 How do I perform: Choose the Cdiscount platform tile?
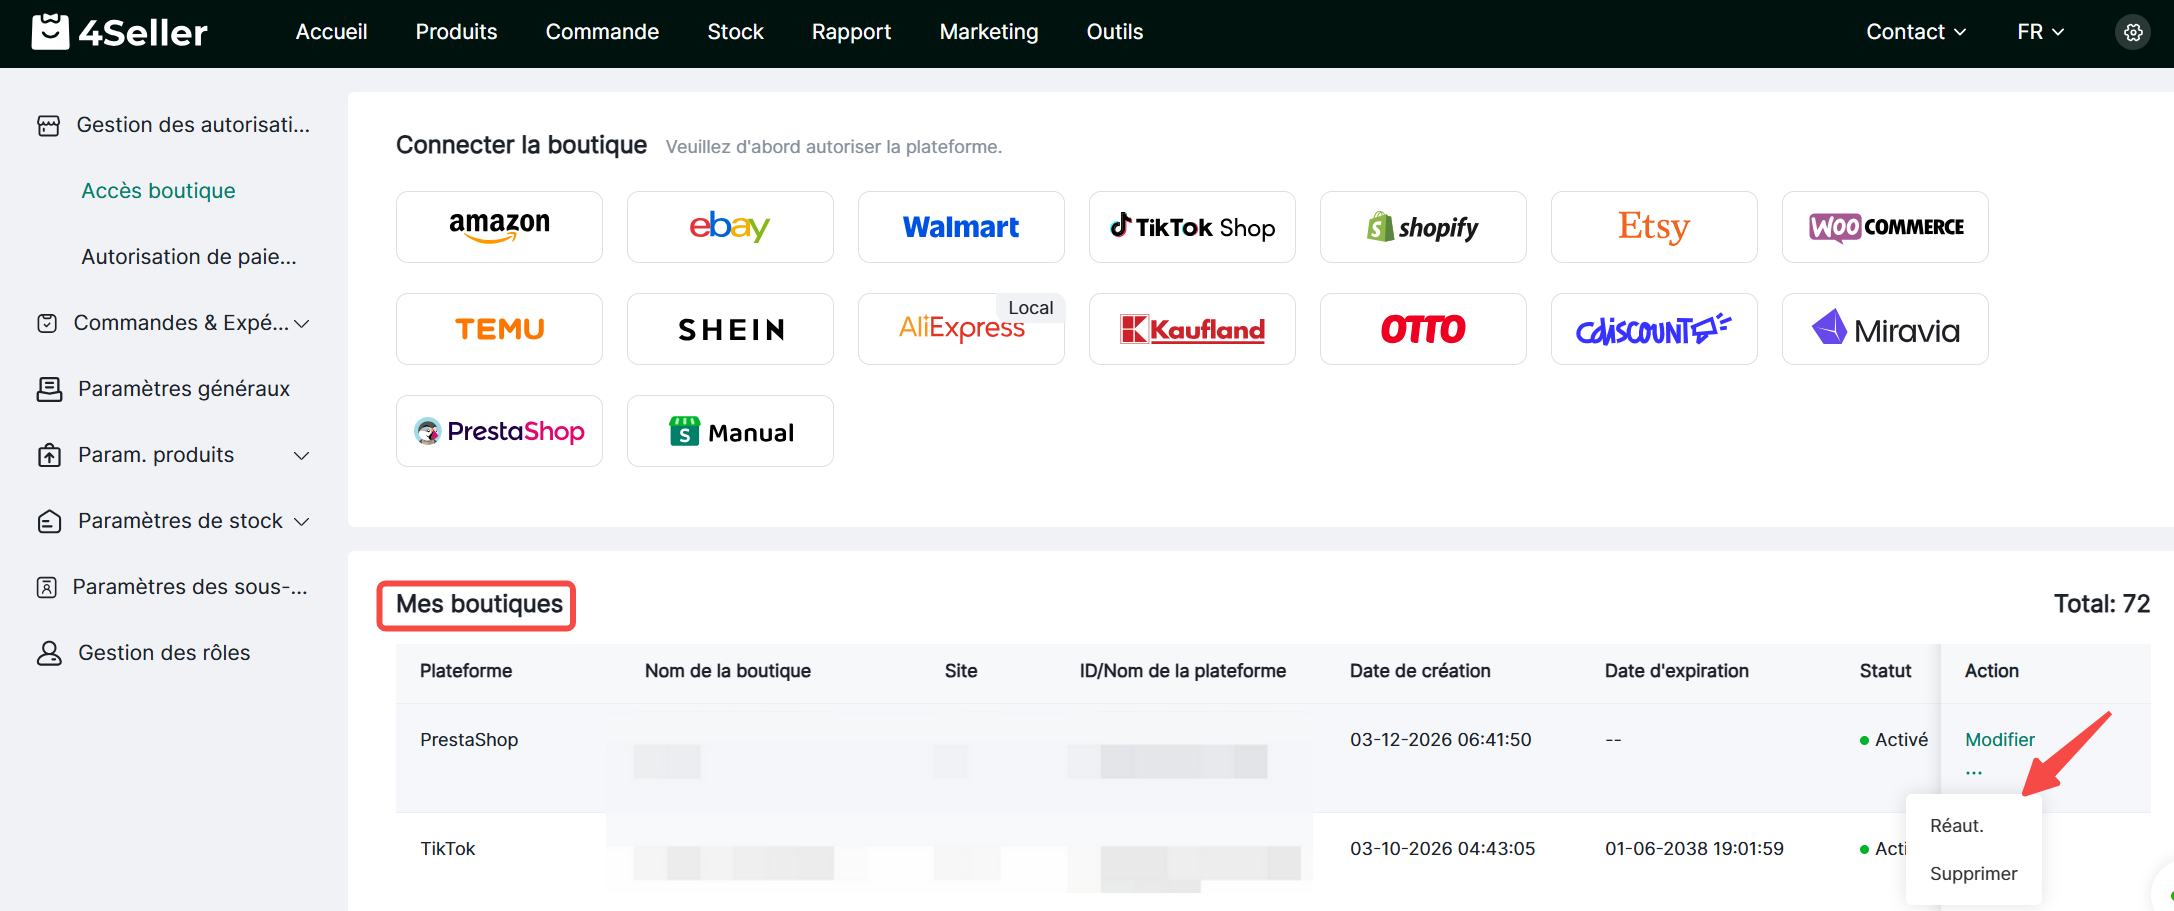click(1654, 329)
